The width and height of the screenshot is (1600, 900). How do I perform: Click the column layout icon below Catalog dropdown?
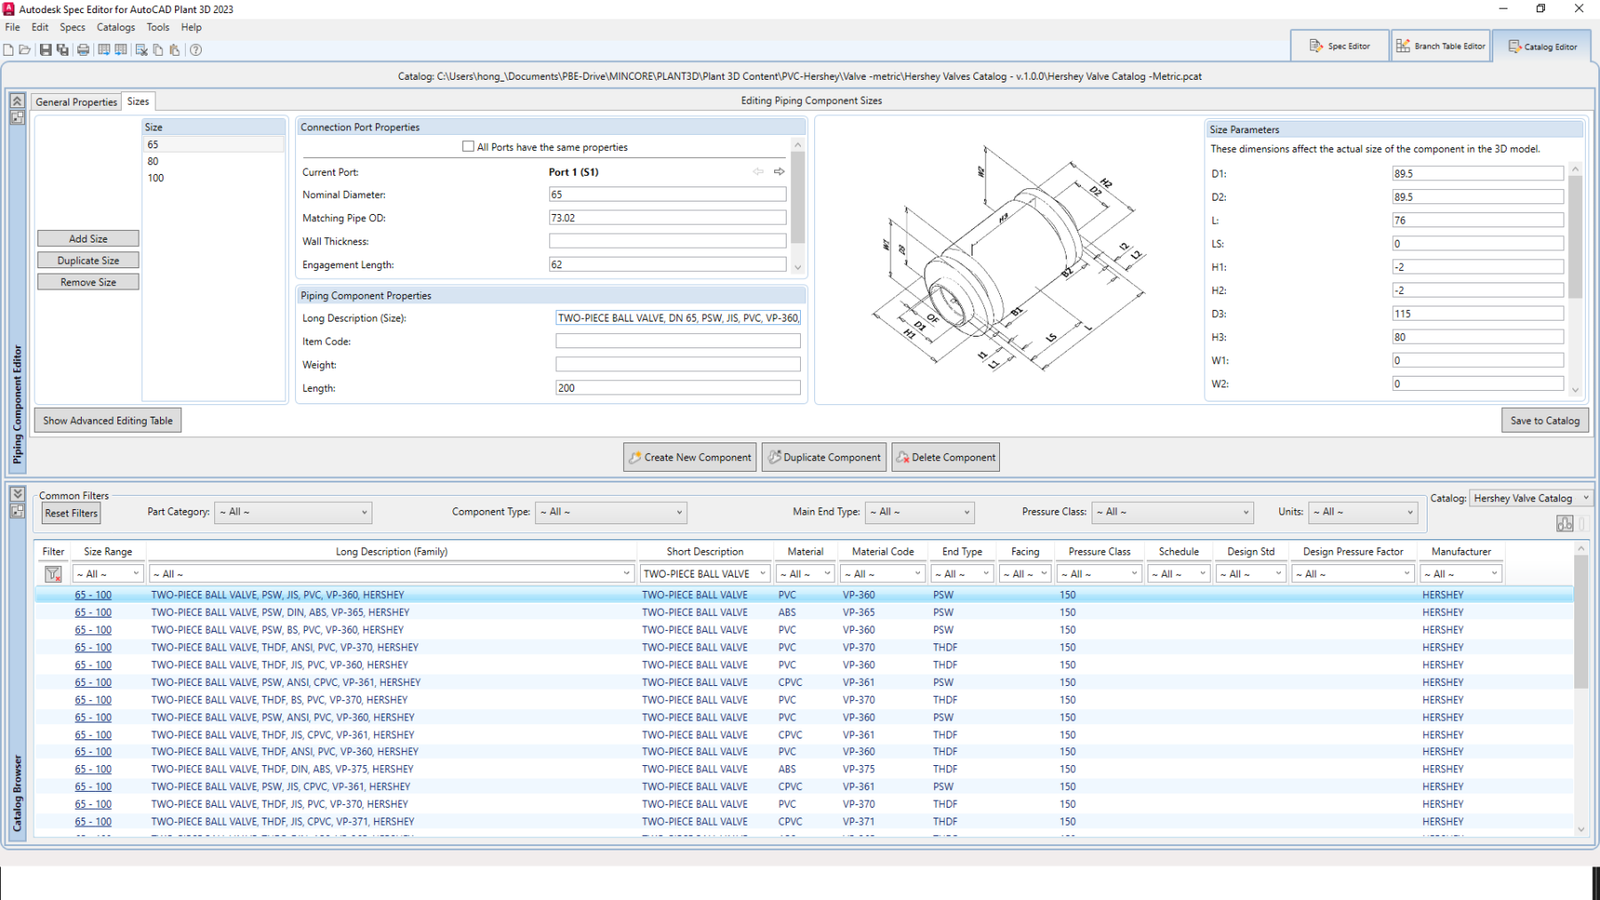[x=1565, y=524]
